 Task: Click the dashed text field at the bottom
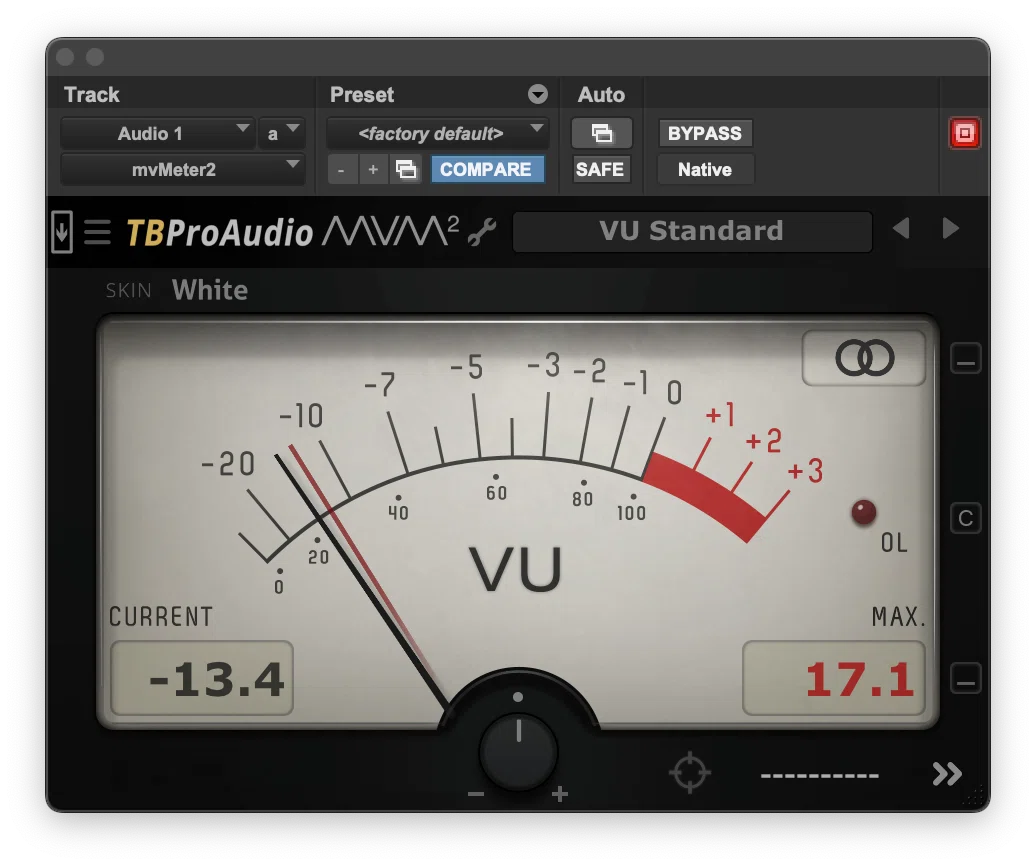point(819,775)
